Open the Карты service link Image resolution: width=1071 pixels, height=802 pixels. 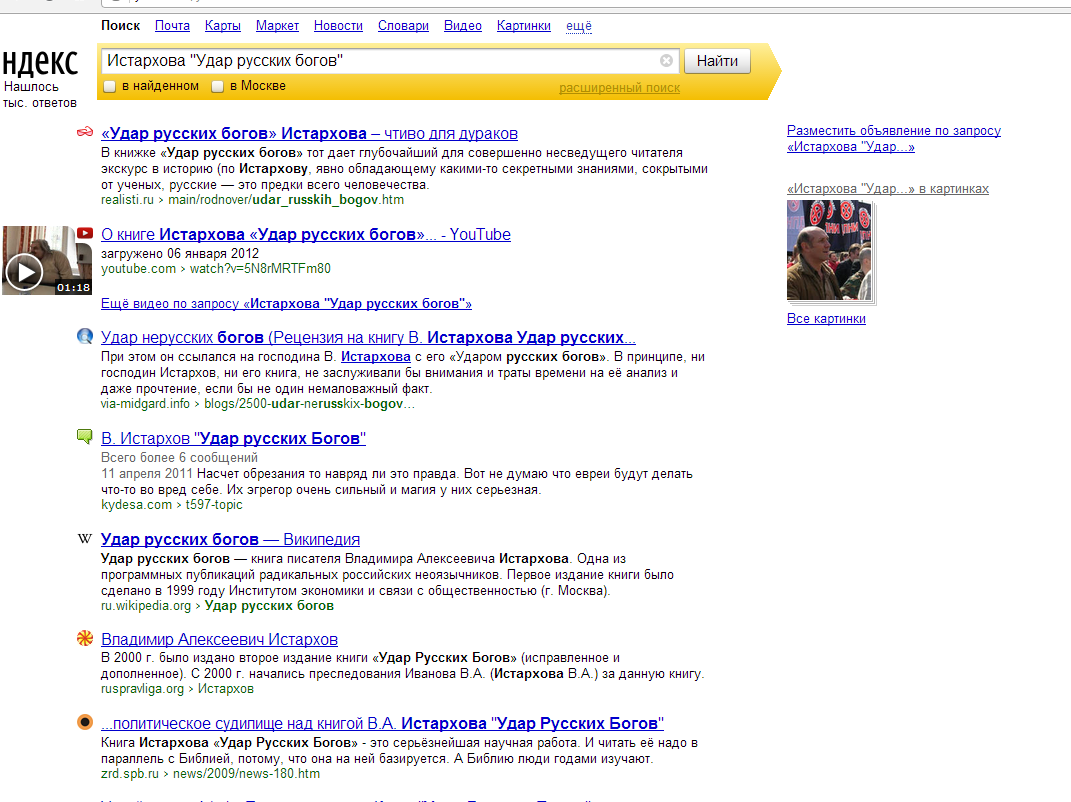223,26
